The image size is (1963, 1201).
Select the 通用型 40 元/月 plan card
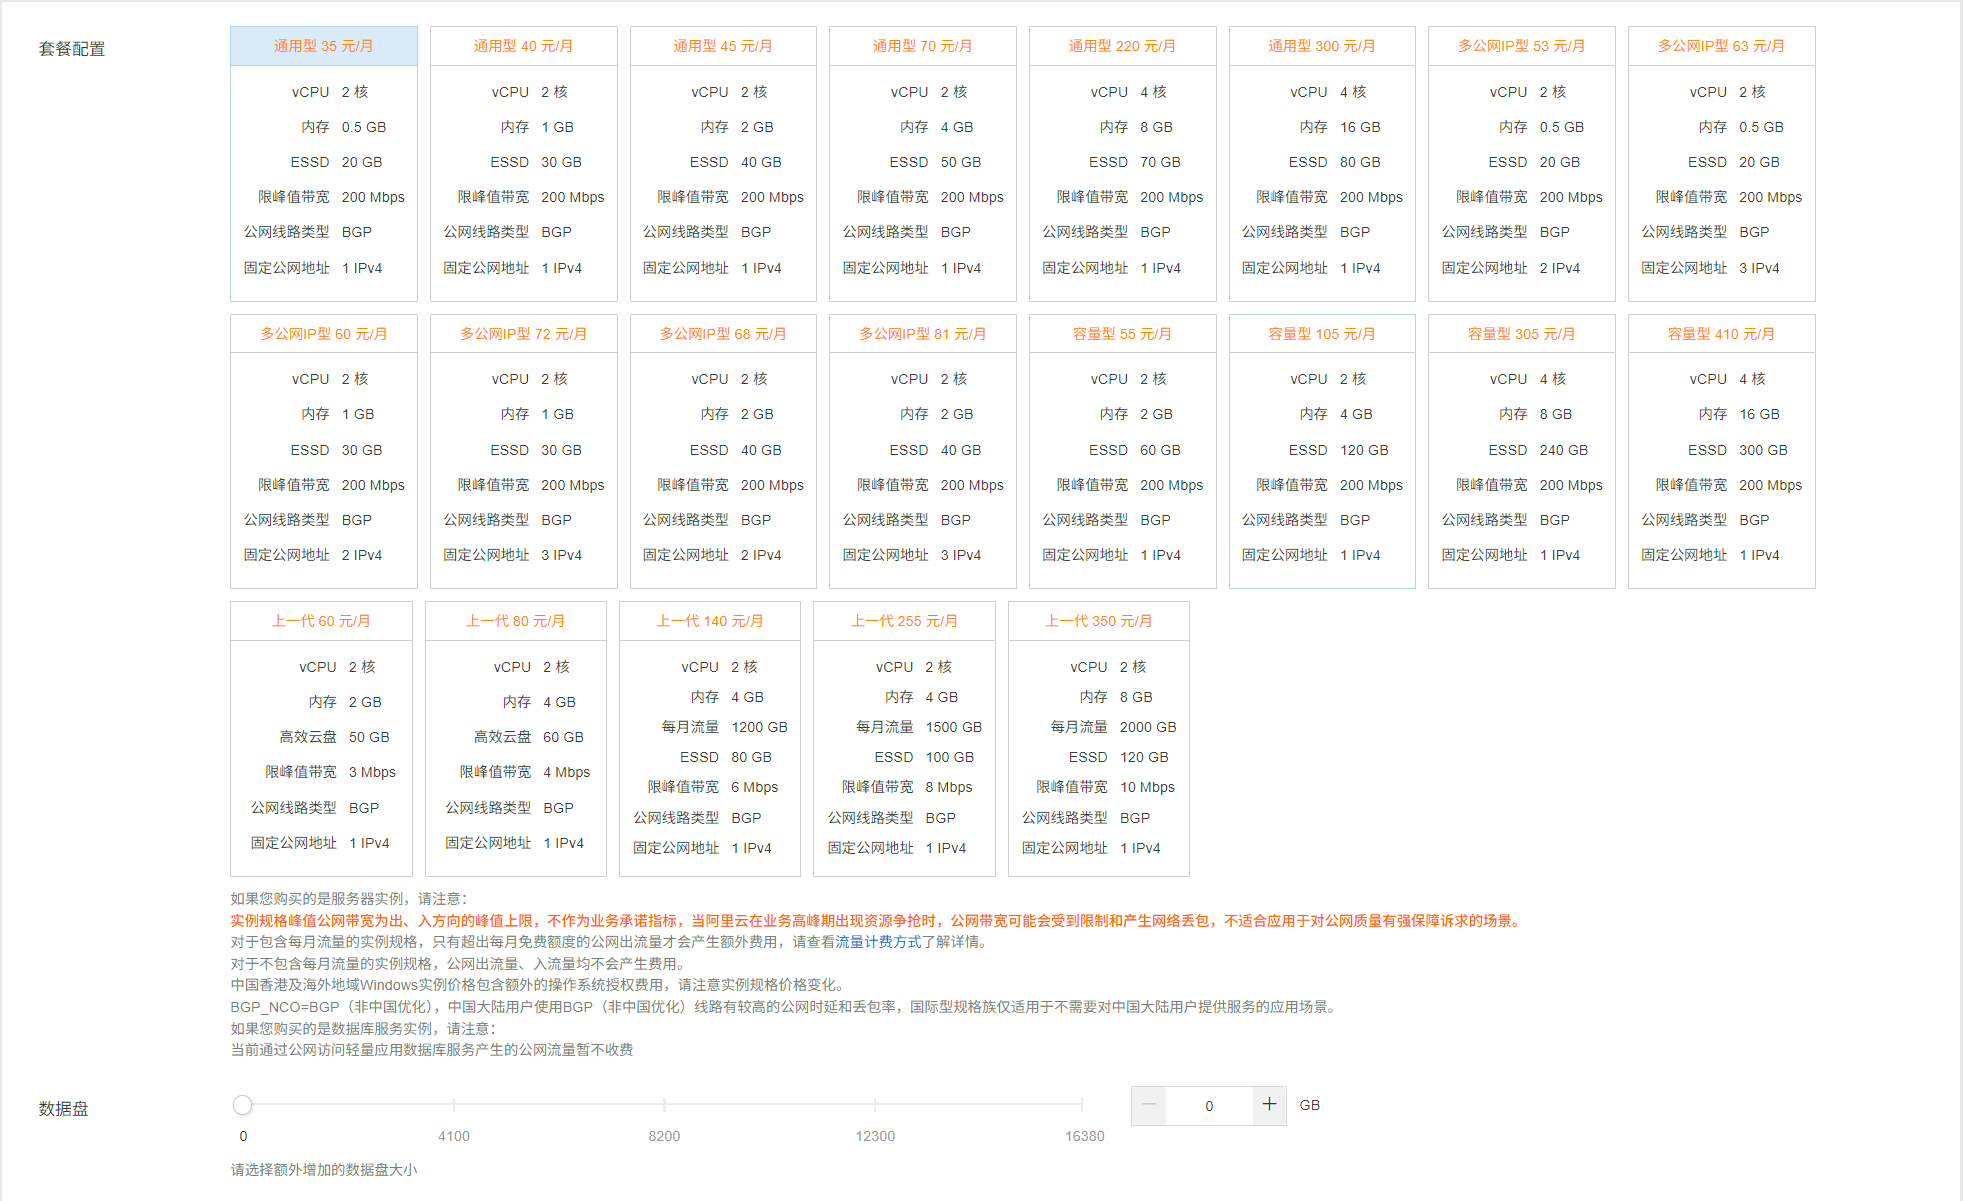523,46
